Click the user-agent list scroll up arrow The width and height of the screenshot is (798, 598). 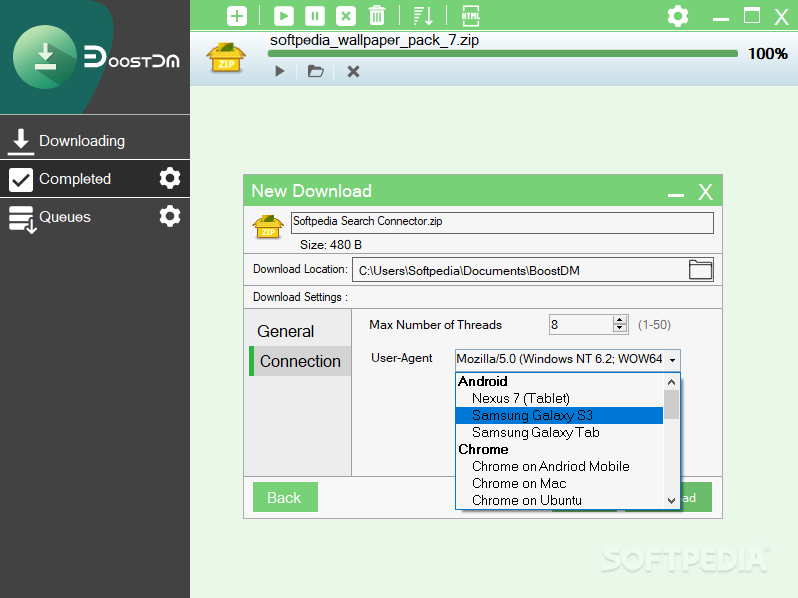(x=671, y=382)
